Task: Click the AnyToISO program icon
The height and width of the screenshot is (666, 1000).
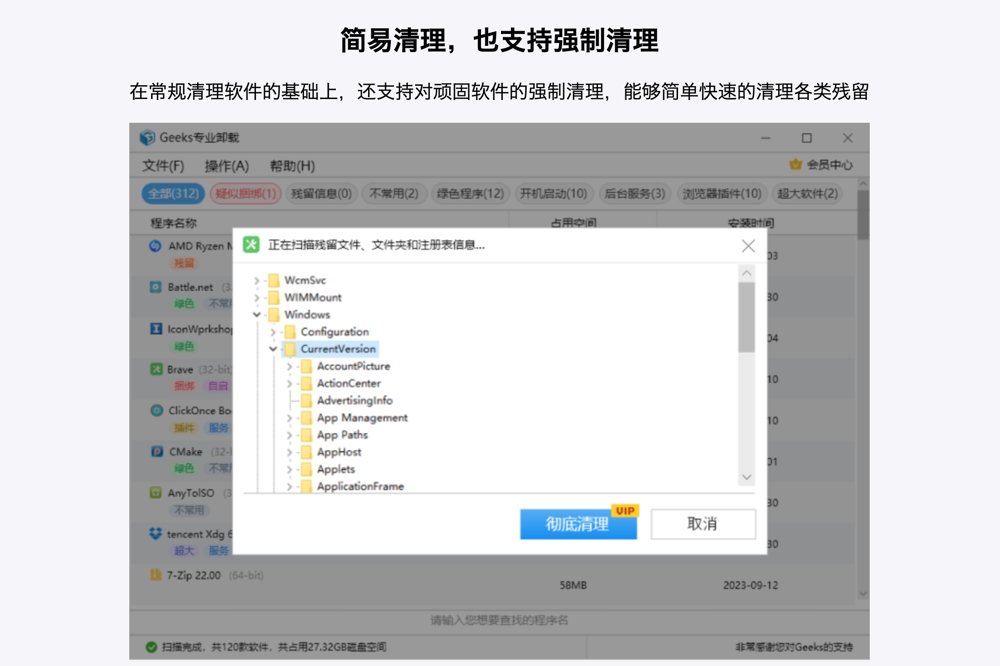Action: pos(157,492)
